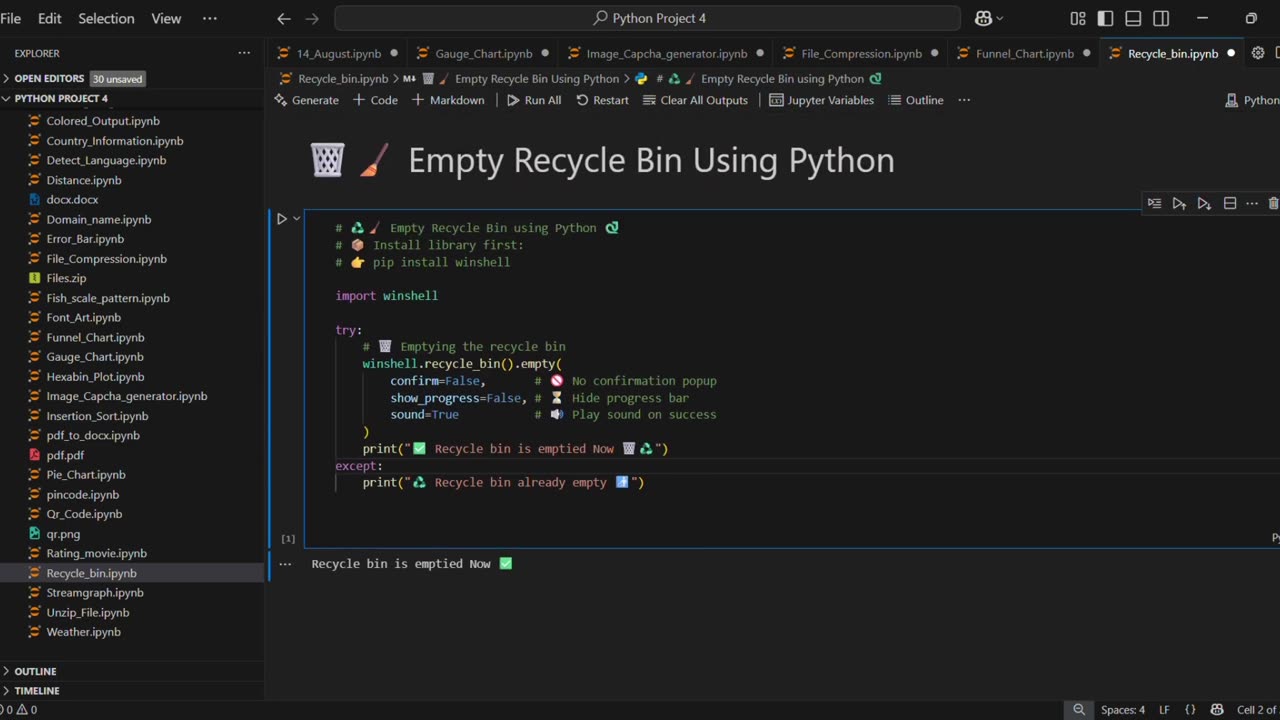Screen dimensions: 1280x720
Task: Switch to Gauge_Chart.ipynb tab
Action: point(483,54)
